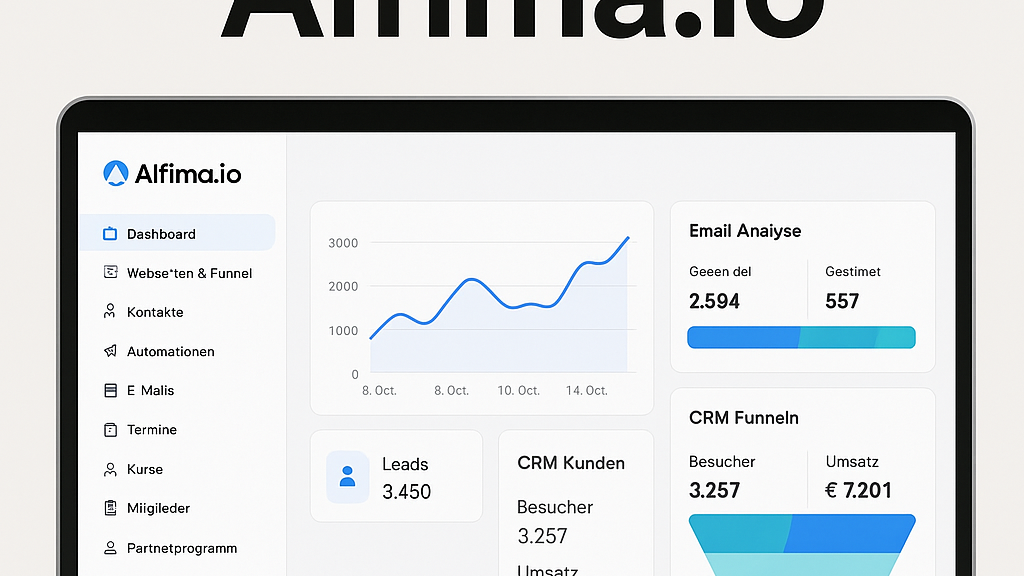The image size is (1024, 576).
Task: Click the Termine calendar icon
Action: [x=110, y=430]
